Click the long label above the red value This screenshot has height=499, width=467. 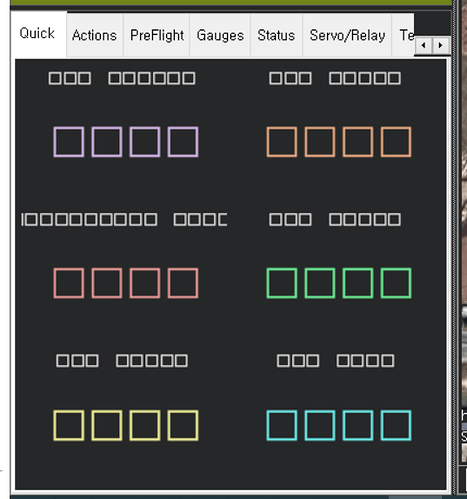124,220
